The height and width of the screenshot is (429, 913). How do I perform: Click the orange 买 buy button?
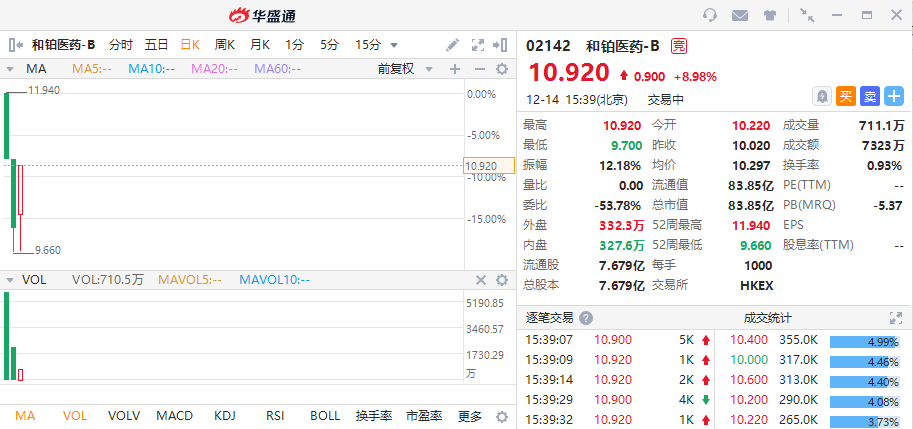tap(846, 96)
